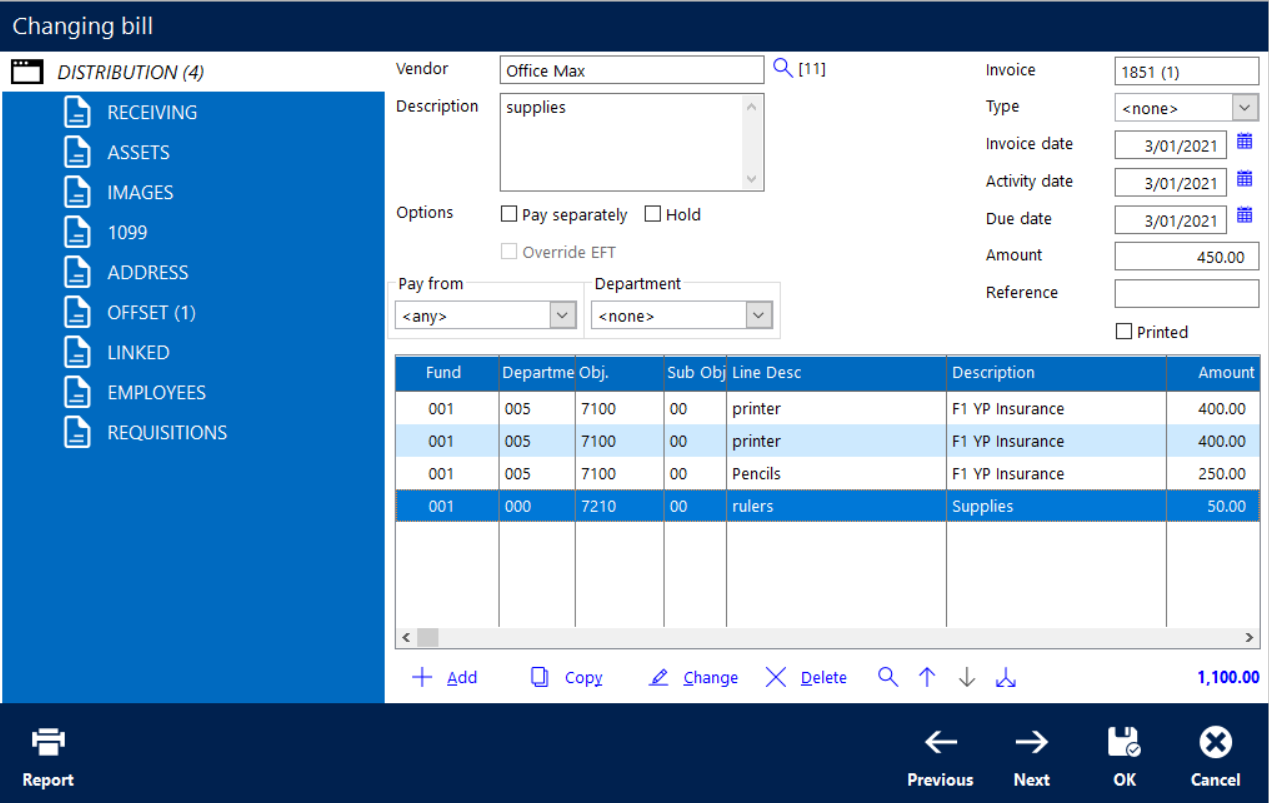1269x803 pixels.
Task: Open the Due date calendar icon
Action: click(1244, 216)
